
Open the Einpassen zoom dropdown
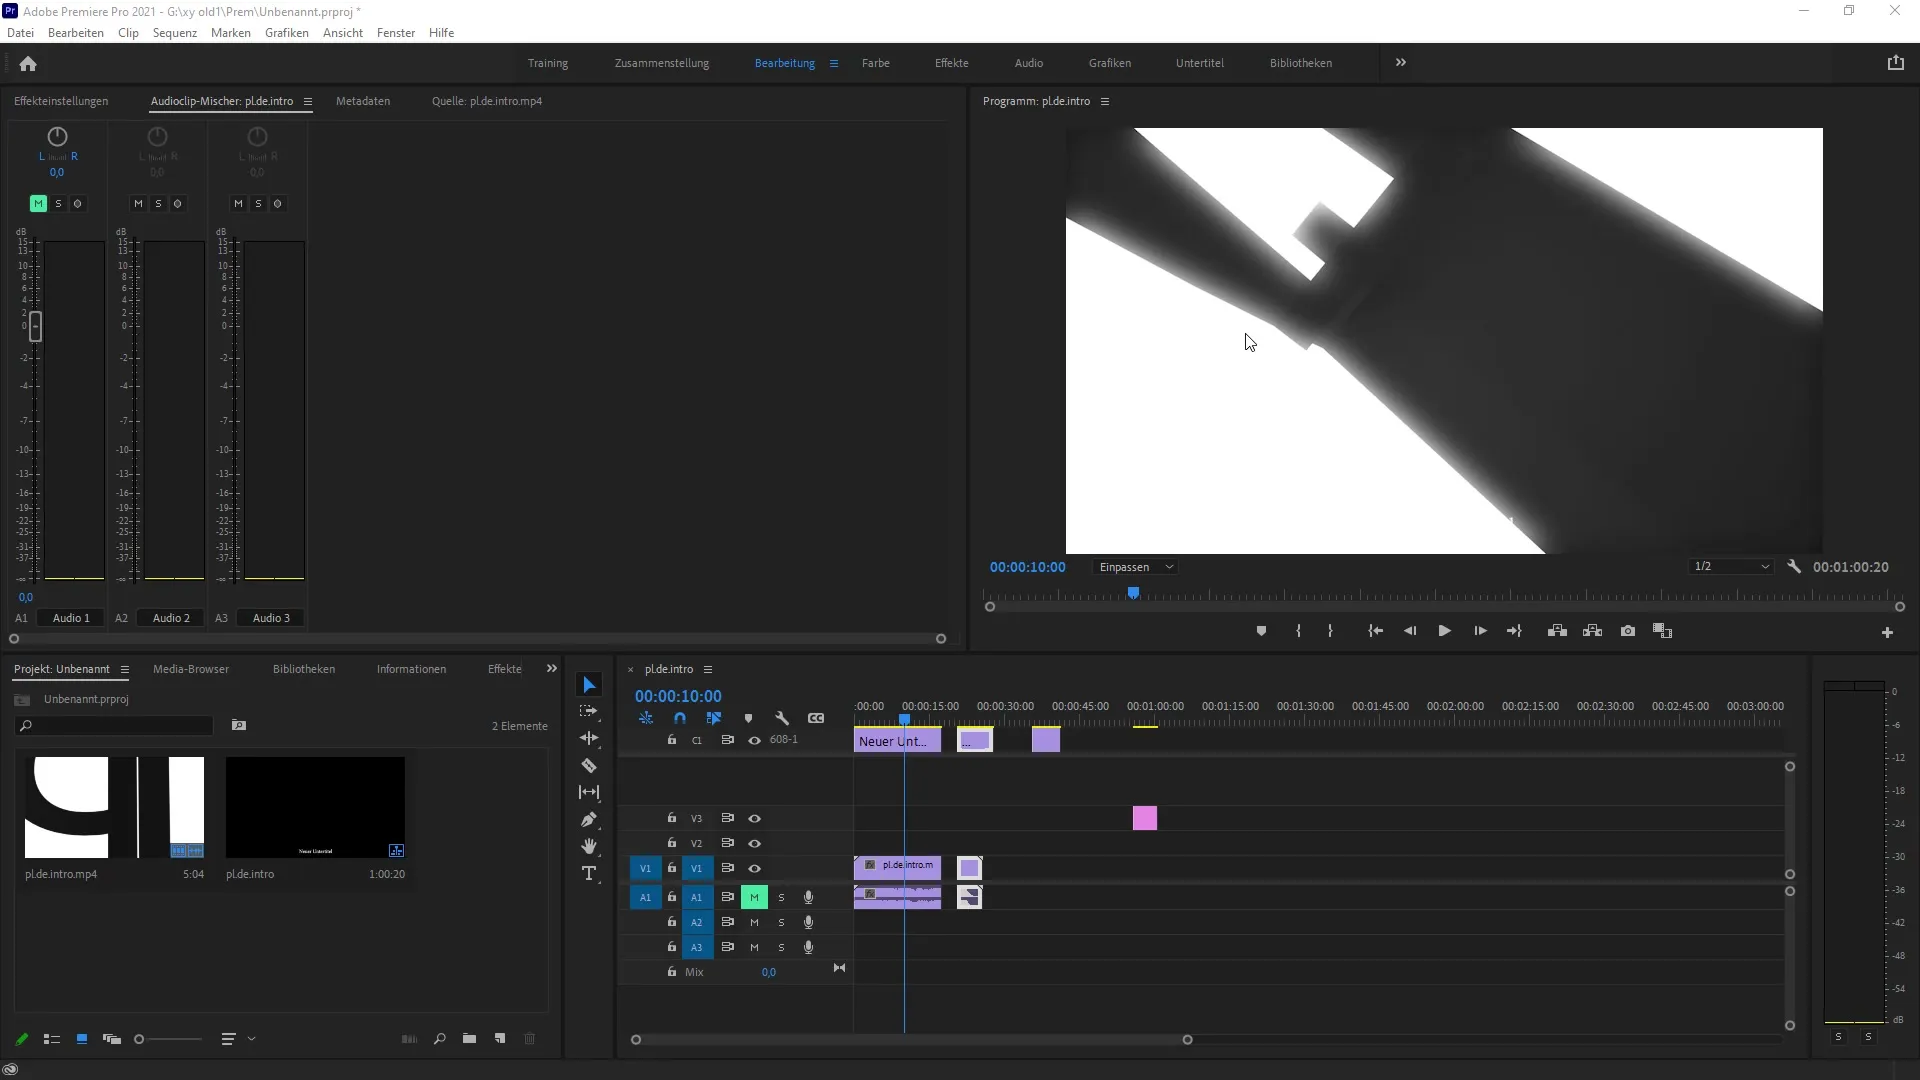tap(1135, 567)
